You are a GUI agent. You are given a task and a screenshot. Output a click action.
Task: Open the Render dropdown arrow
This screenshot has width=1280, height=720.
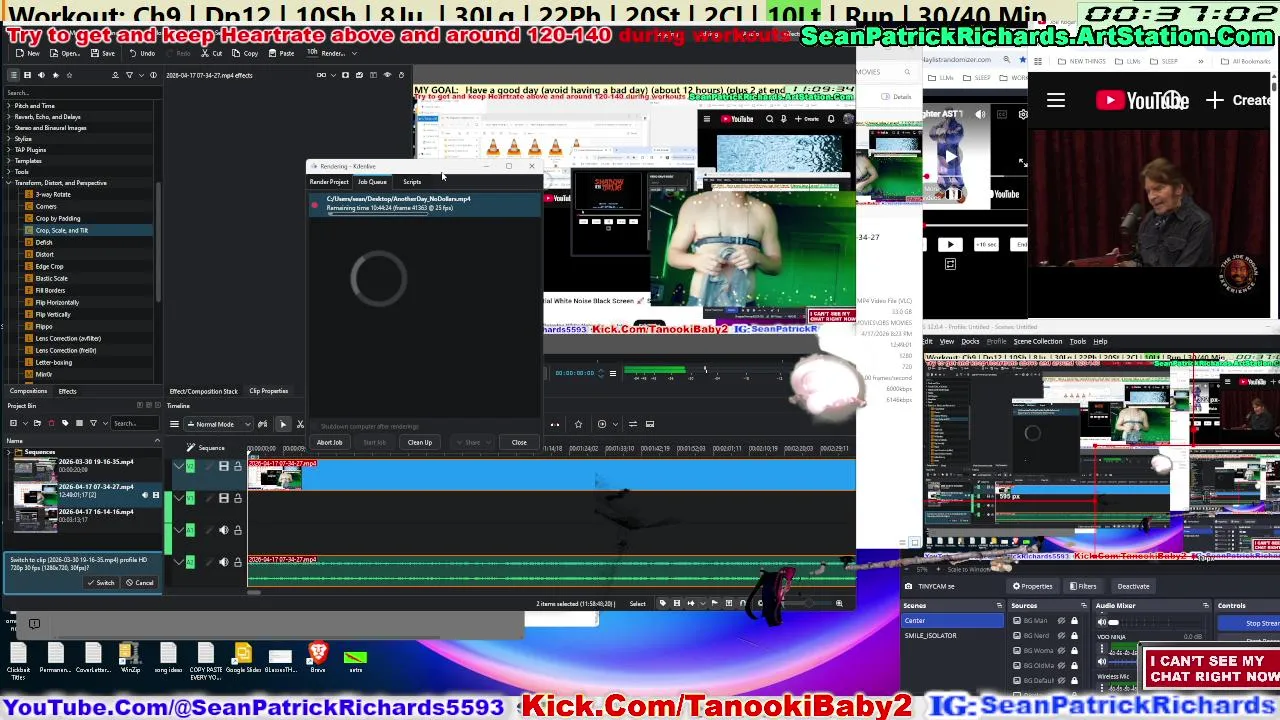pyautogui.click(x=356, y=53)
